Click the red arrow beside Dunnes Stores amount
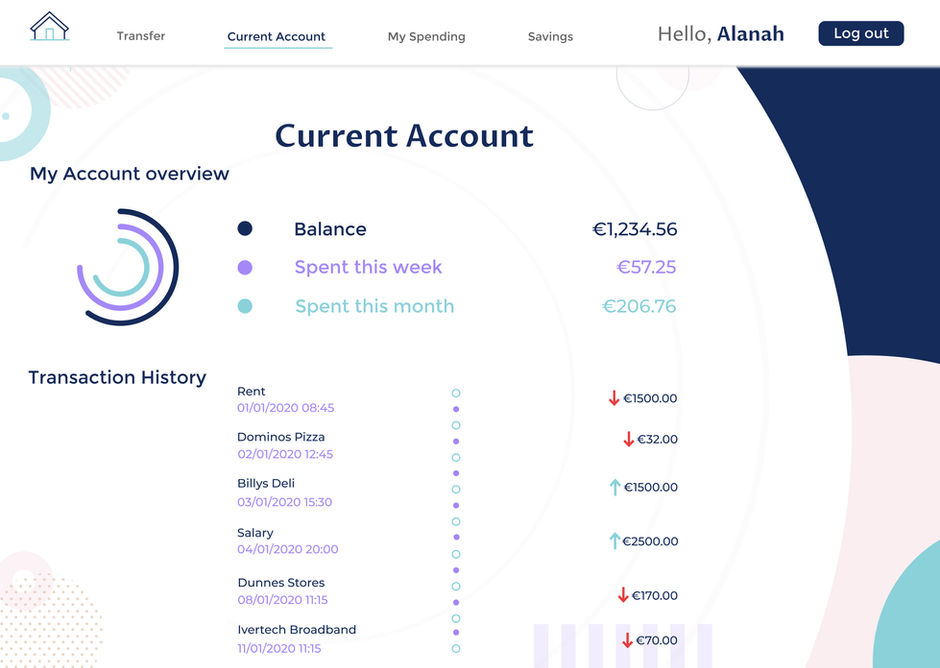940x668 pixels. point(623,595)
